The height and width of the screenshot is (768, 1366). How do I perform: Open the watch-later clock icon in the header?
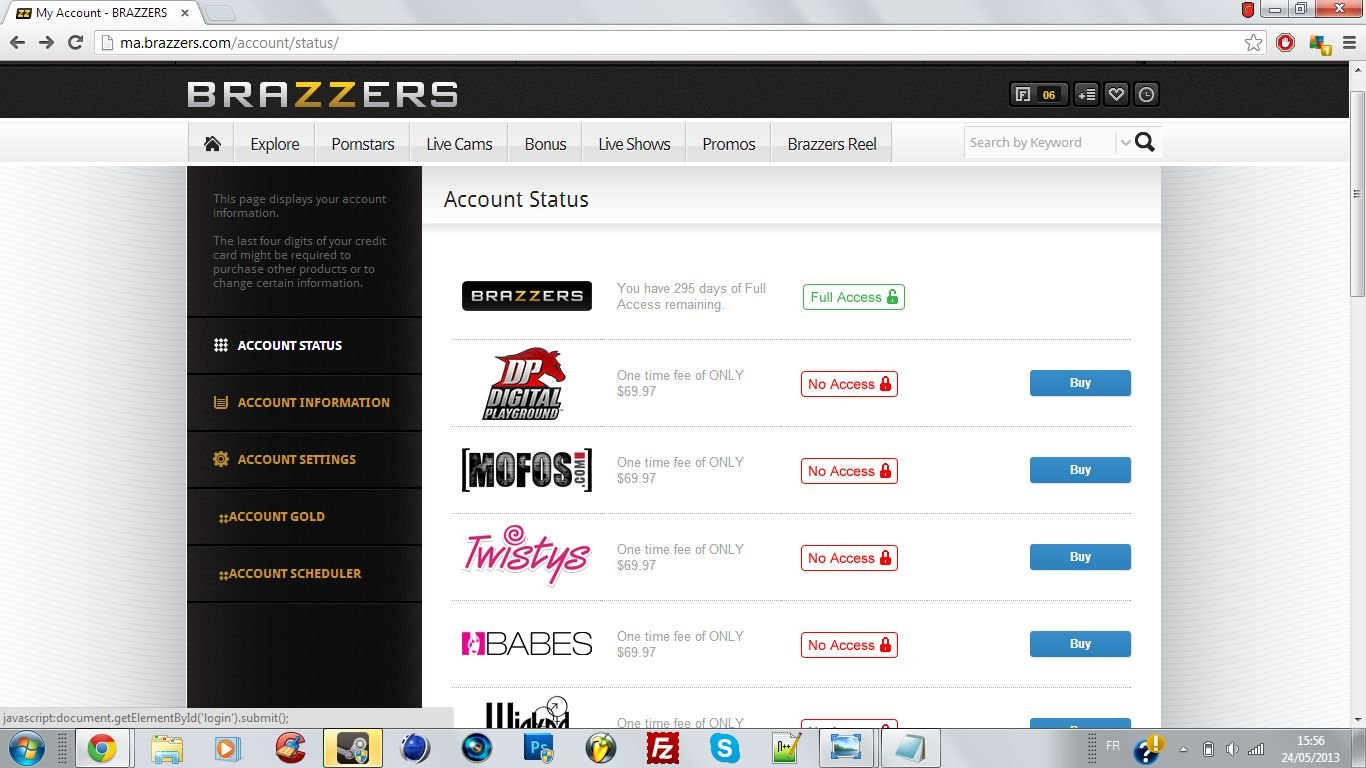pyautogui.click(x=1146, y=95)
